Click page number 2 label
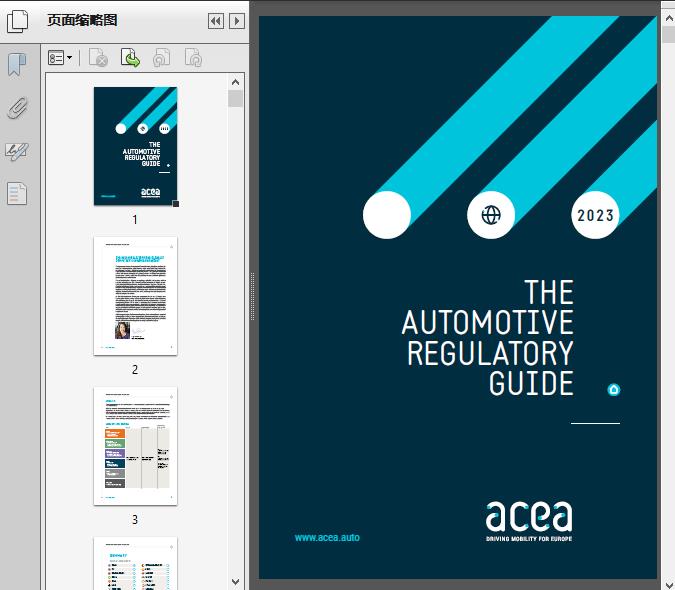This screenshot has height=590, width=675. coord(135,370)
